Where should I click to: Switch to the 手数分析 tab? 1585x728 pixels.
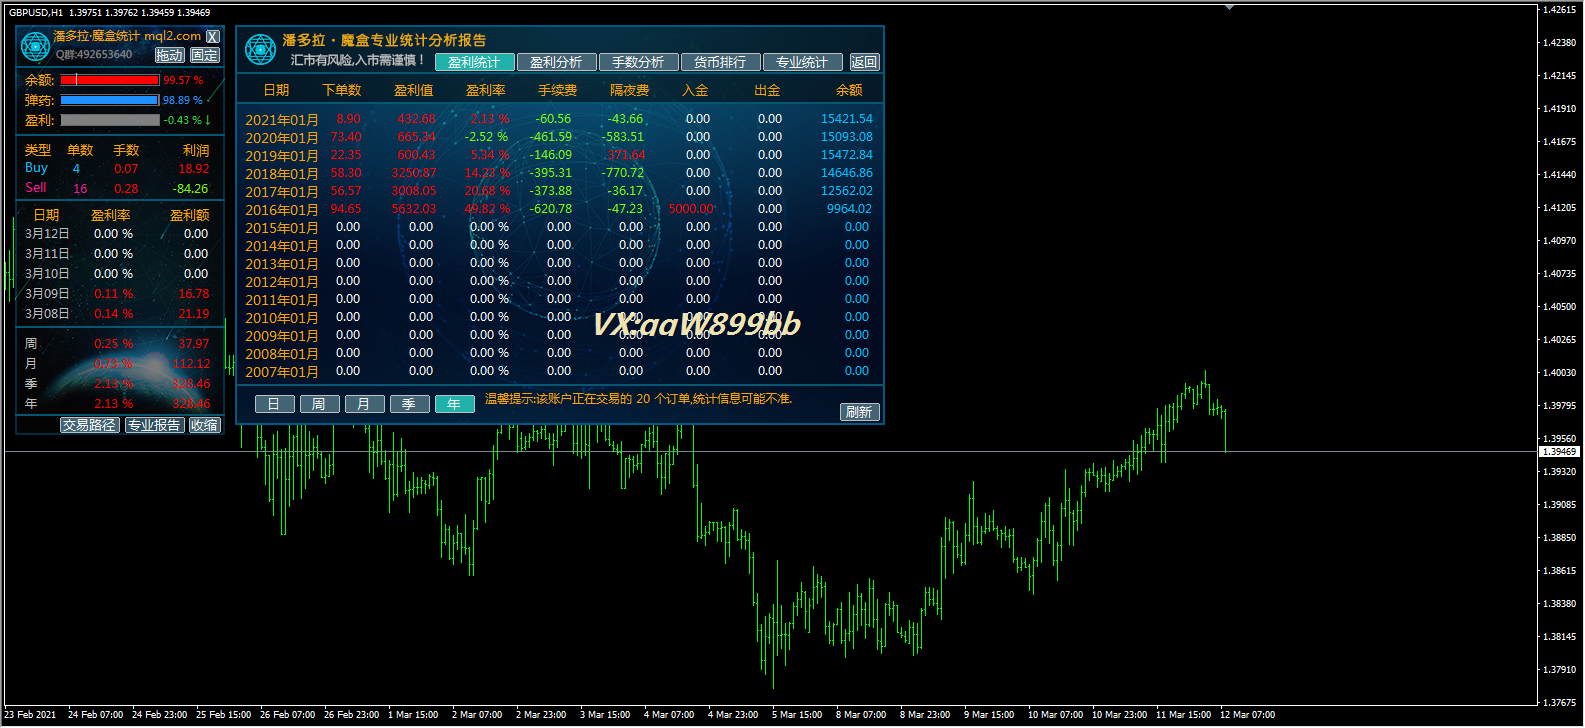pyautogui.click(x=638, y=62)
